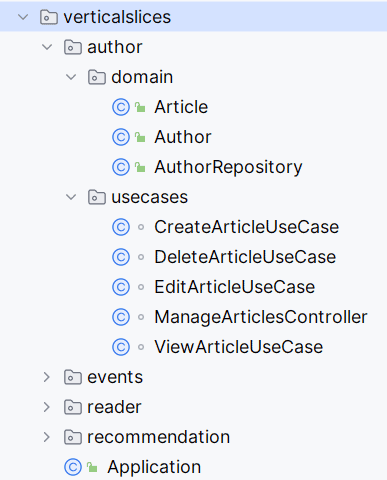The width and height of the screenshot is (387, 480).
Task: Open the DeleteArticleUseCase file
Action: tap(245, 257)
